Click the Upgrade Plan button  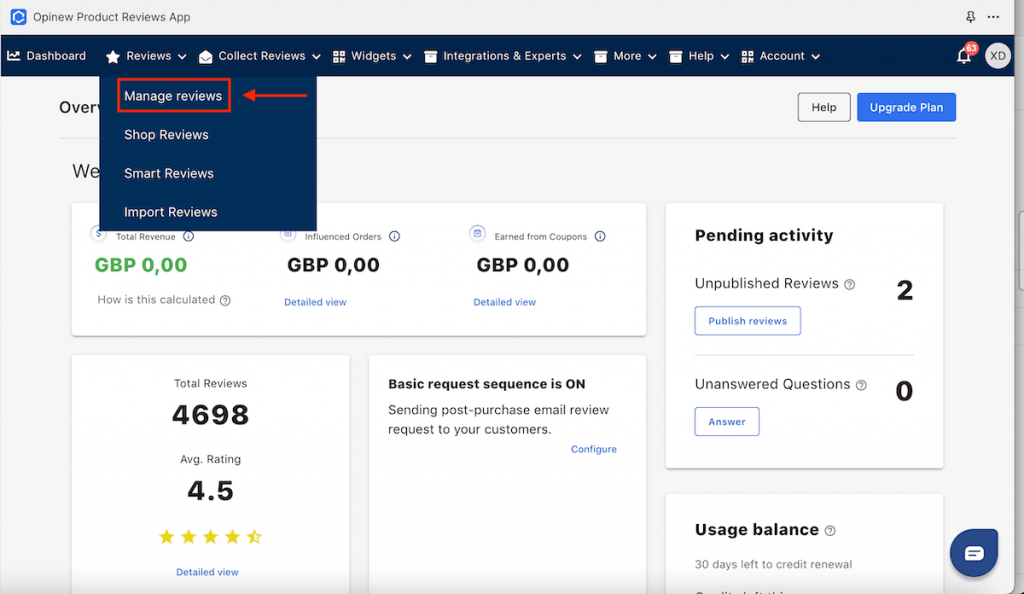[x=906, y=107]
